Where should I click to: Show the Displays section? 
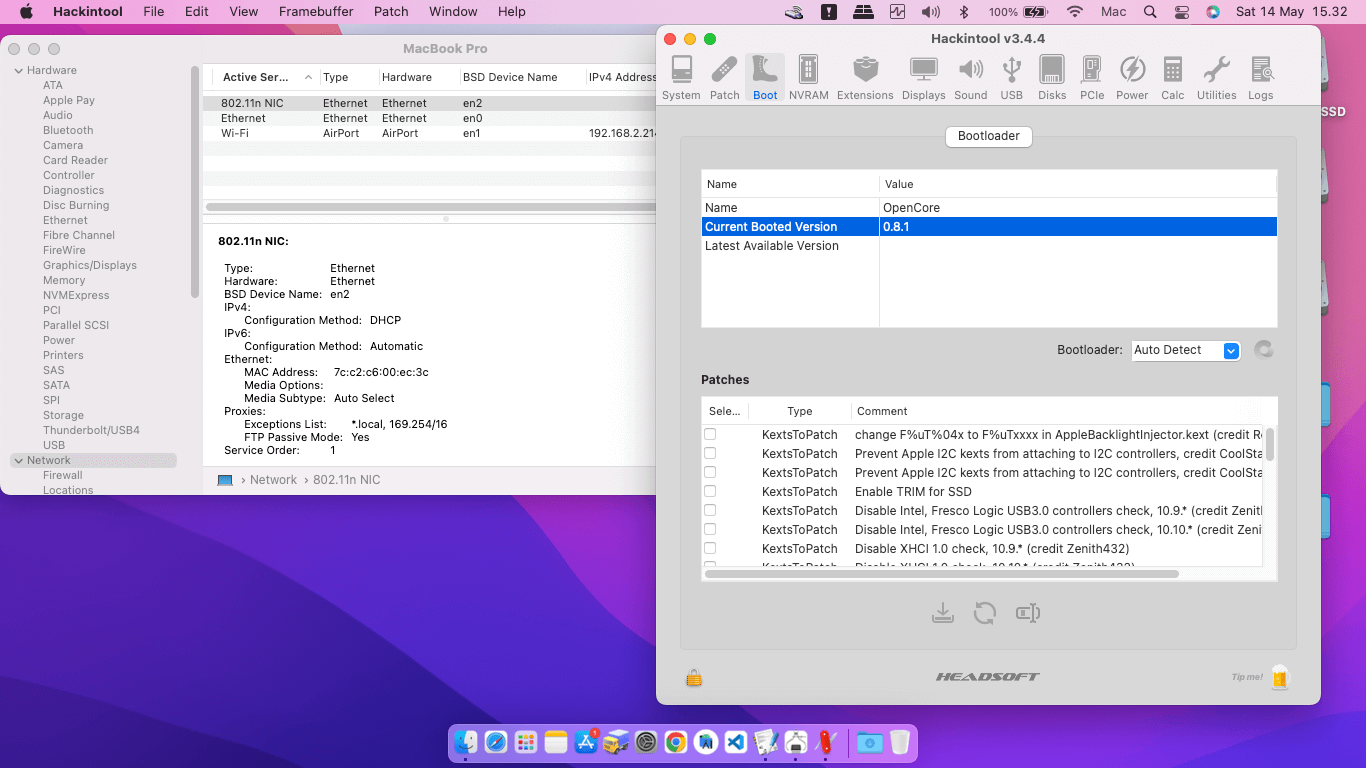tap(923, 78)
